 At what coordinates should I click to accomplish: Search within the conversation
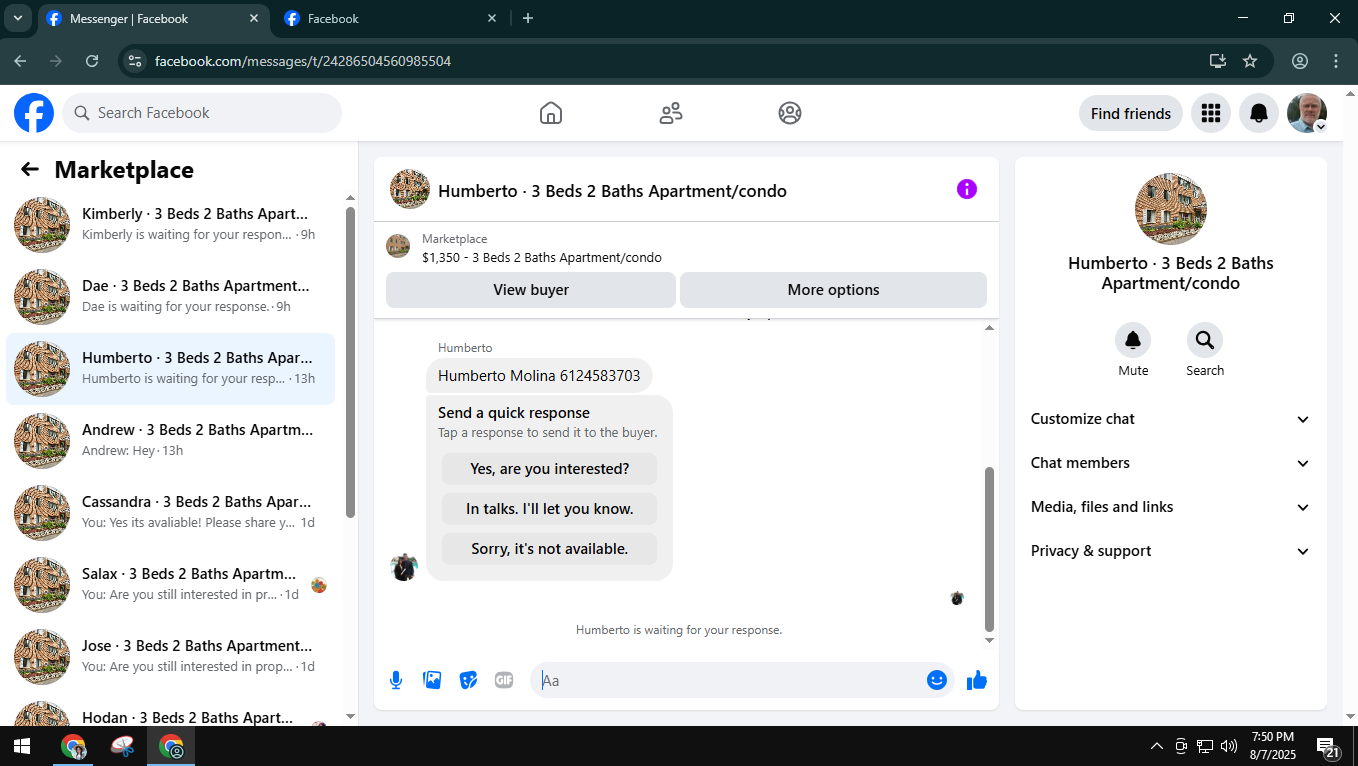(x=1205, y=340)
